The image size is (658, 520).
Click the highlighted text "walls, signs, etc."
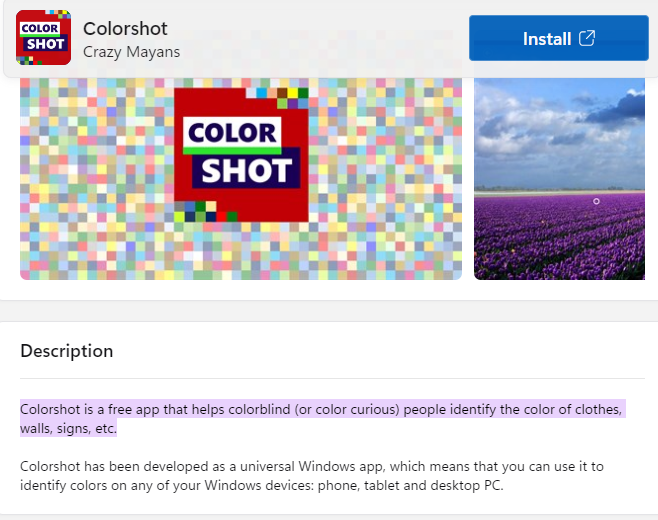point(68,428)
